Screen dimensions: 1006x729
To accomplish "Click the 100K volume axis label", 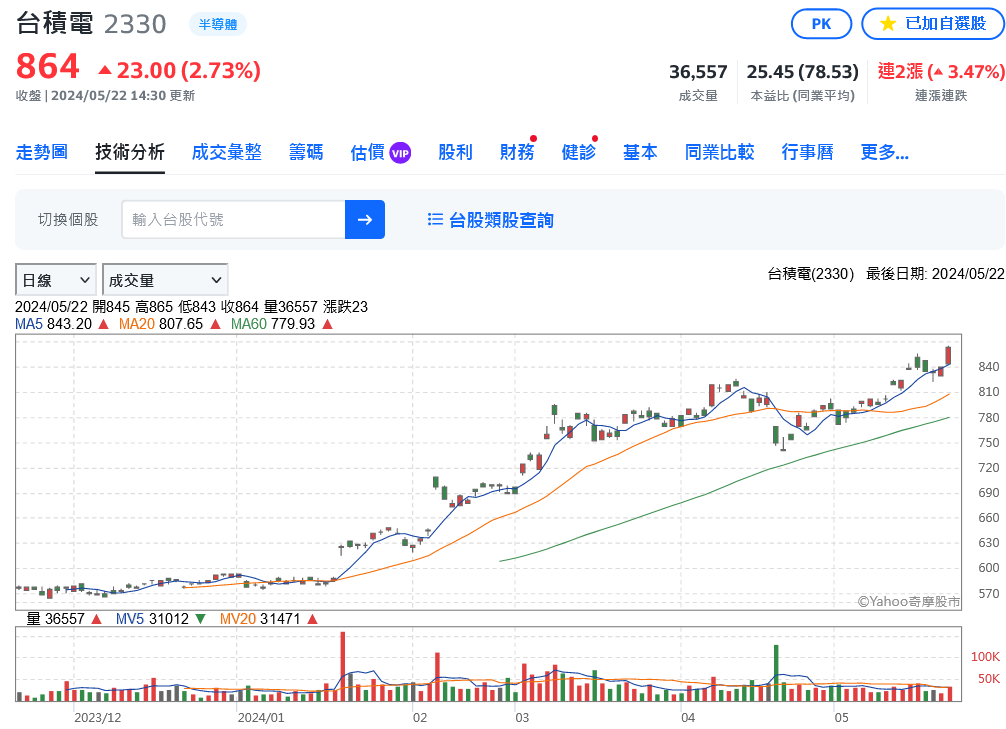I will click(985, 656).
